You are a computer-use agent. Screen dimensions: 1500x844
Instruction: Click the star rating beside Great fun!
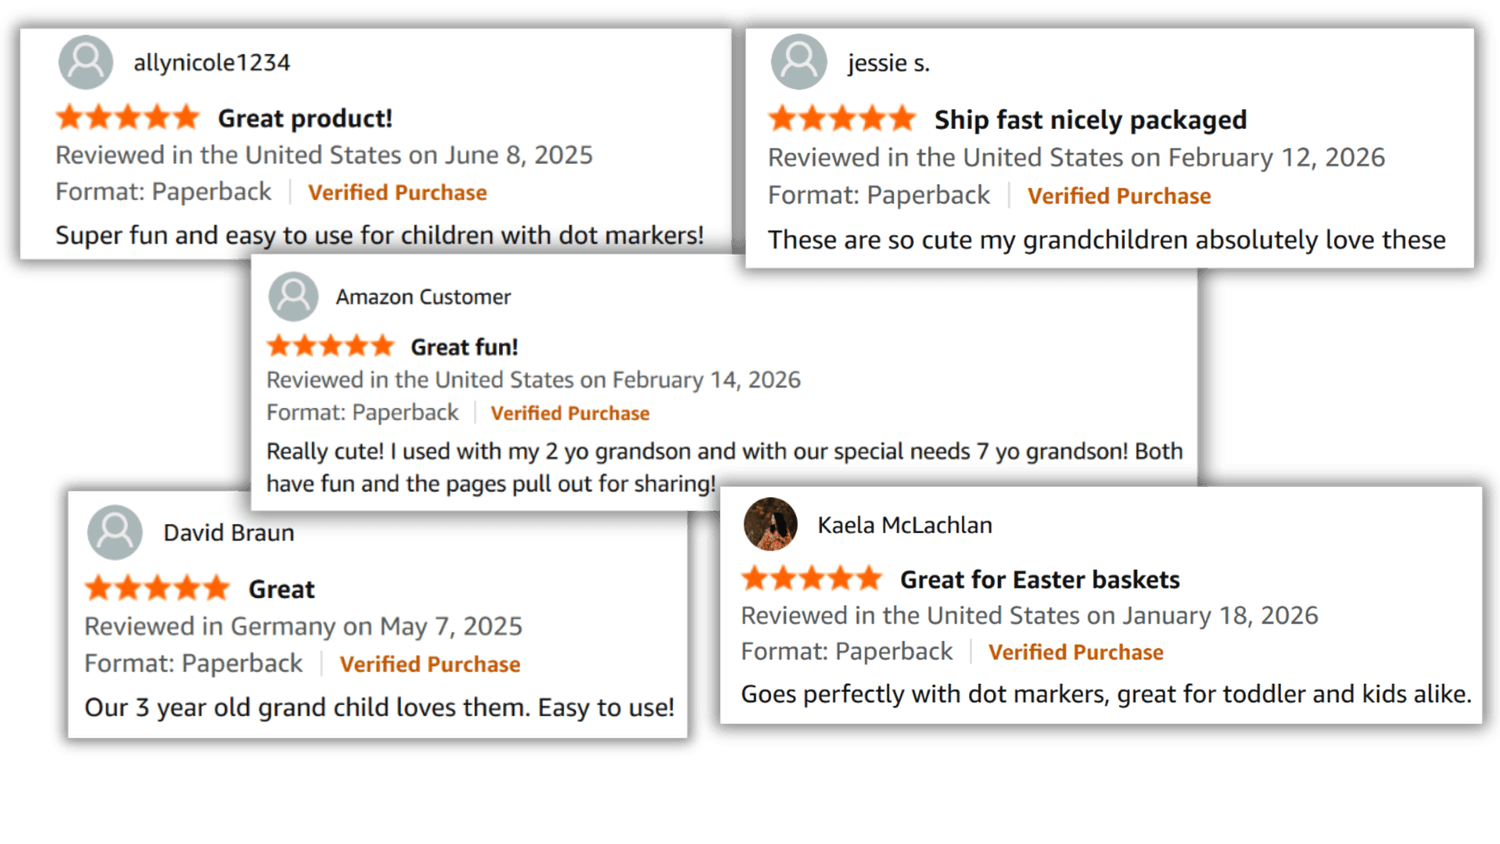click(x=331, y=347)
